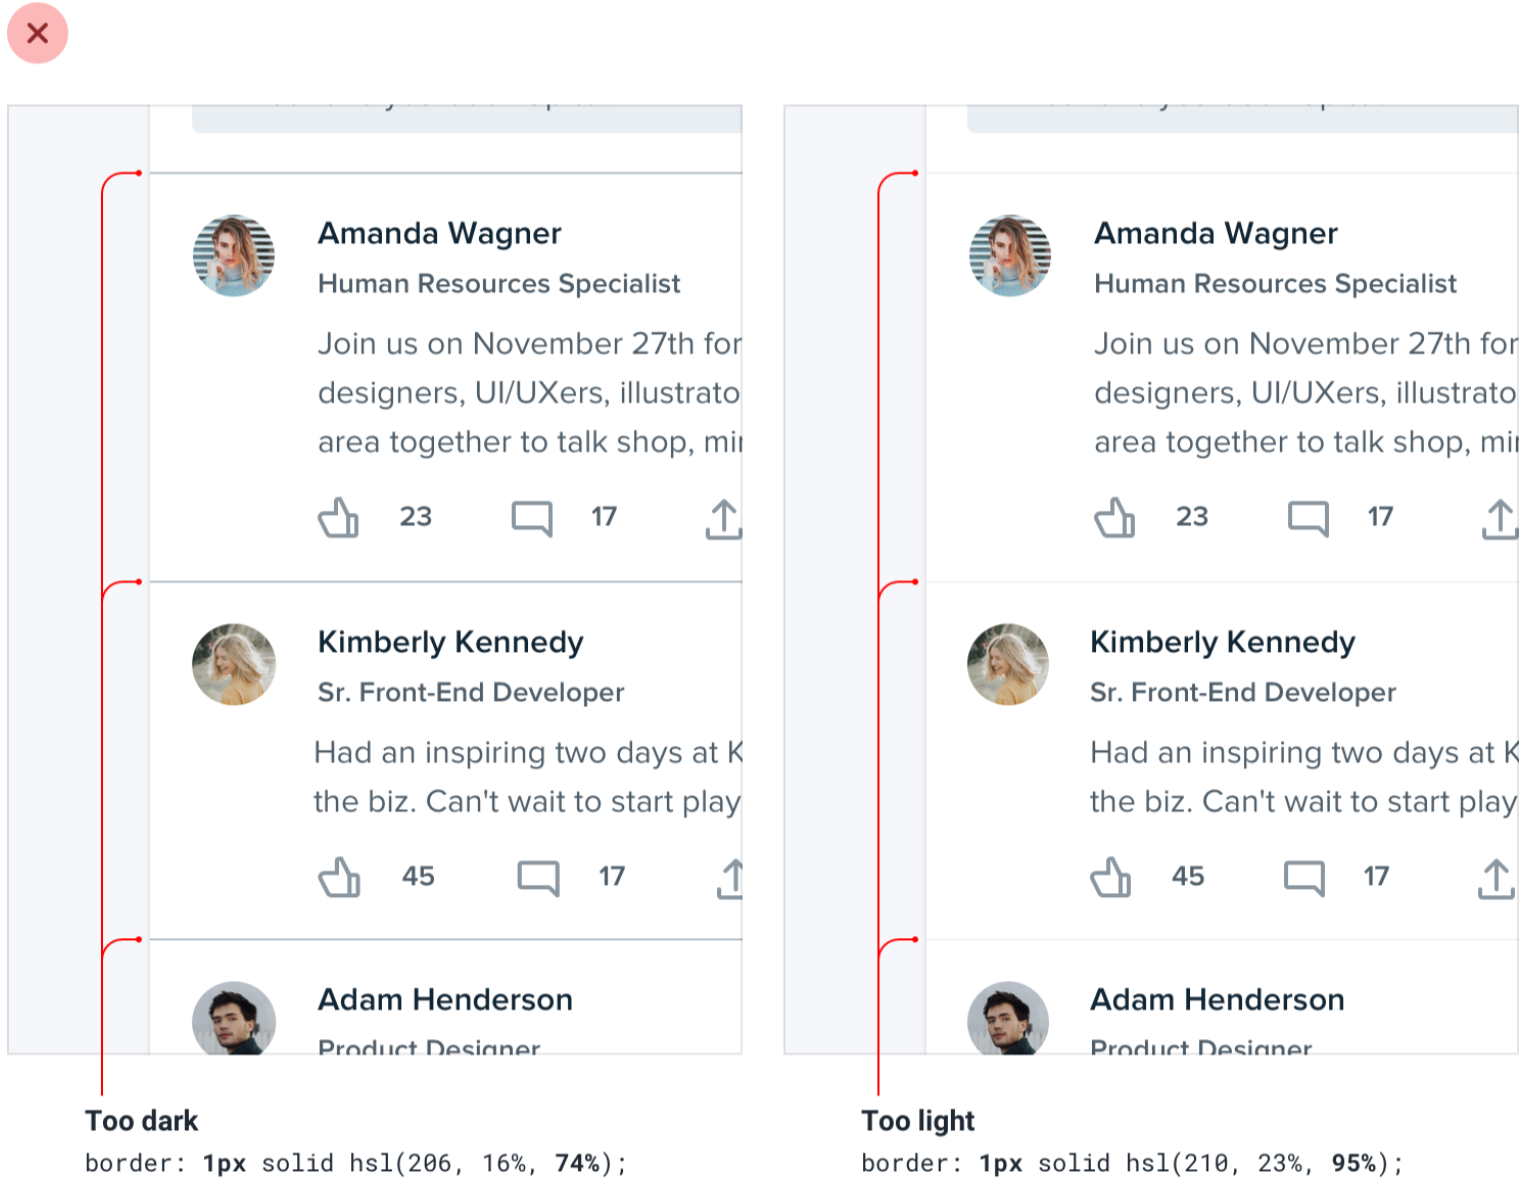1522x1188 pixels.
Task: Share Amanda Wagner's post in left panel
Action: (724, 519)
